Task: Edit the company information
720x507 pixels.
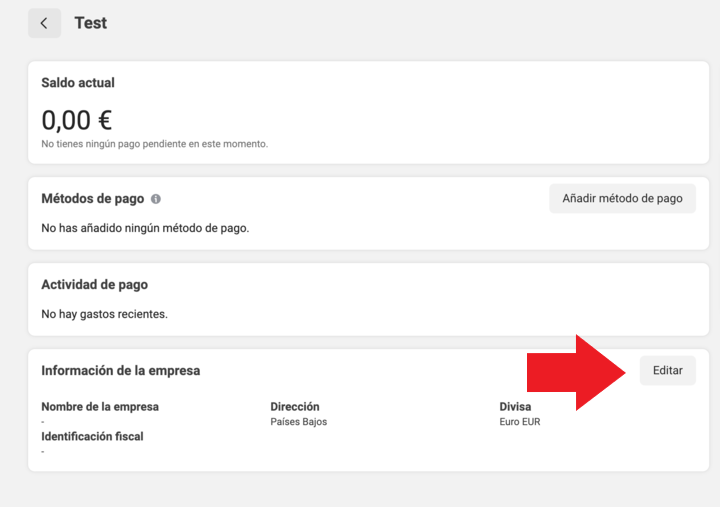Action: pyautogui.click(x=668, y=370)
